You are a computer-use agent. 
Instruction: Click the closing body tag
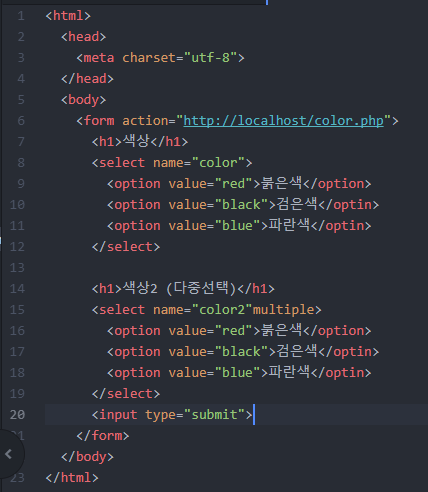coord(87,457)
